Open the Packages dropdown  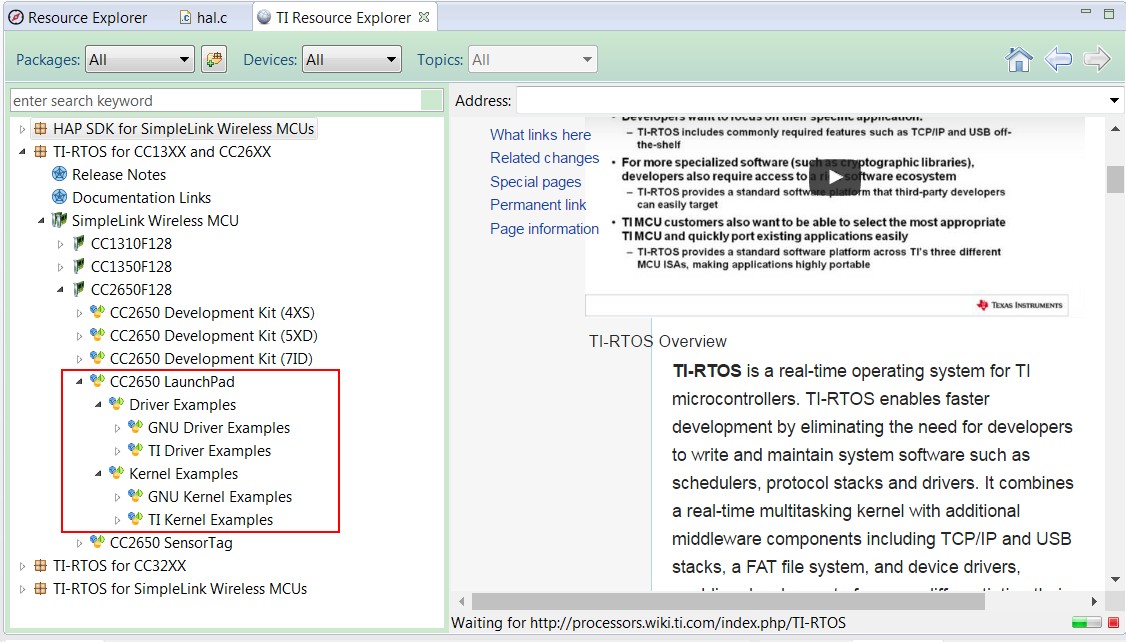(x=140, y=60)
